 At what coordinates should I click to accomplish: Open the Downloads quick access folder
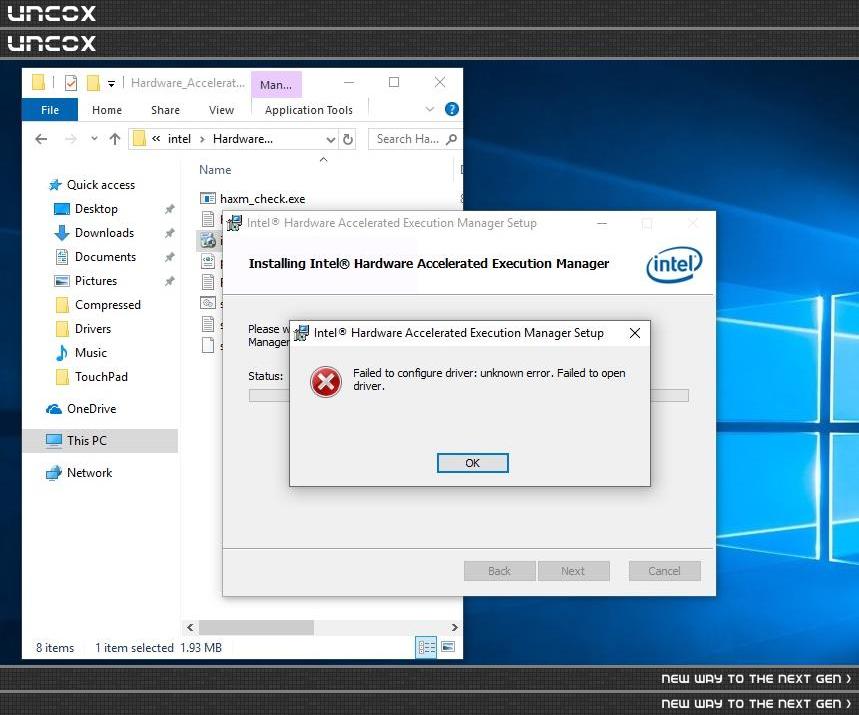click(104, 233)
